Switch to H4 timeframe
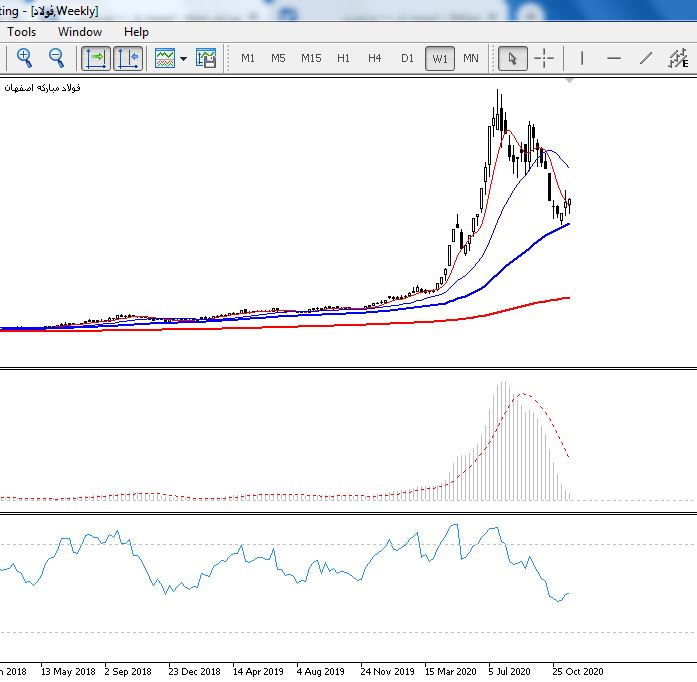The height and width of the screenshot is (682, 697). (374, 58)
